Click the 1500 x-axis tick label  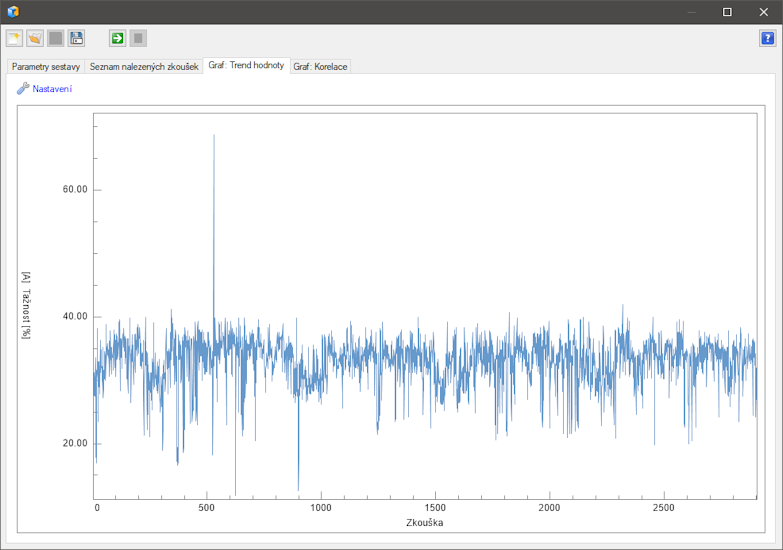pos(435,508)
